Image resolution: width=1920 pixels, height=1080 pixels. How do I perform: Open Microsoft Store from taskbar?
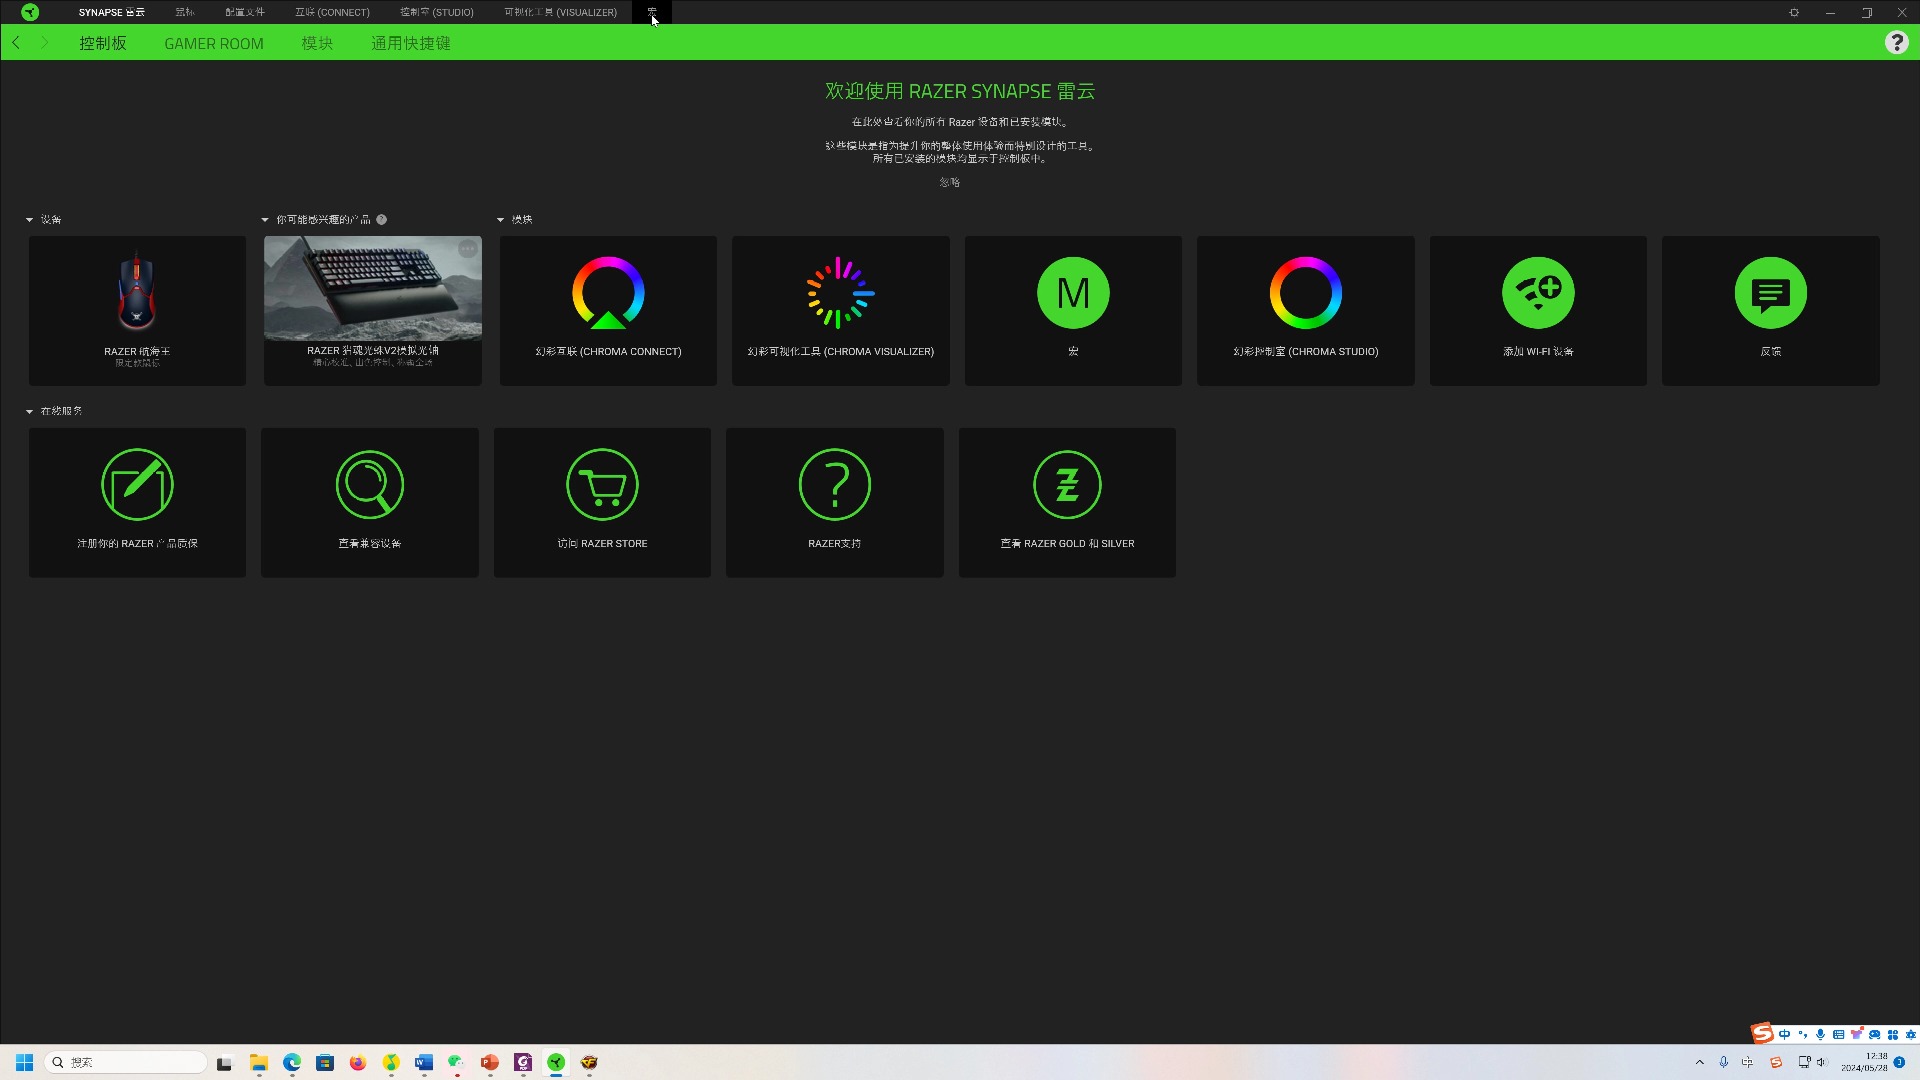point(325,1062)
